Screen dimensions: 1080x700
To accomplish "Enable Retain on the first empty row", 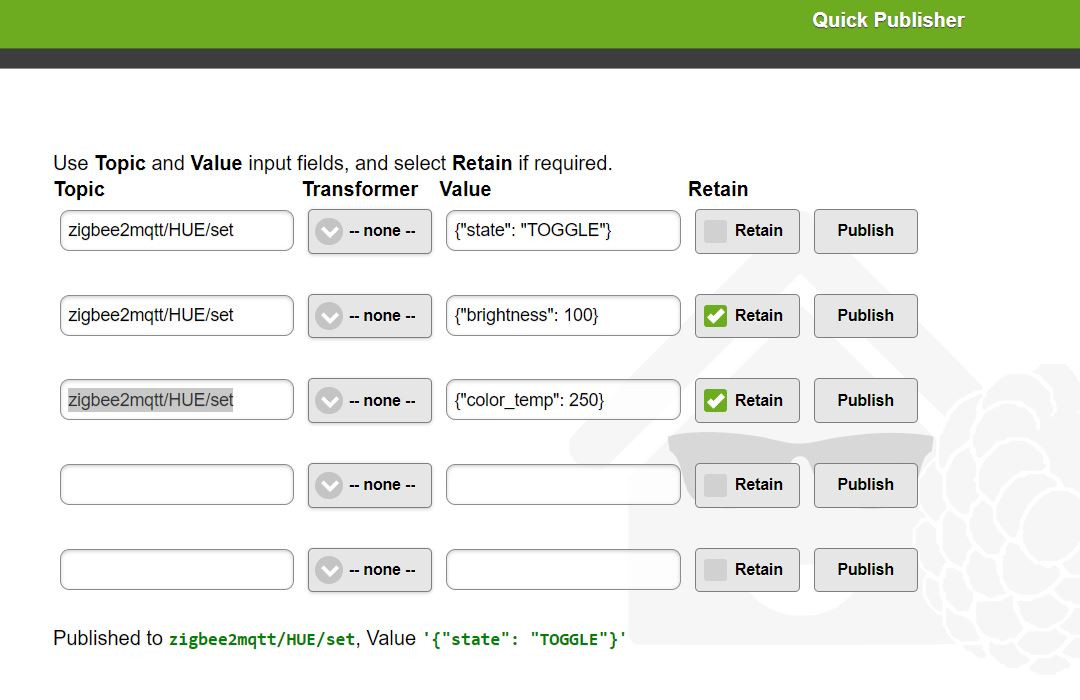I will [x=716, y=485].
